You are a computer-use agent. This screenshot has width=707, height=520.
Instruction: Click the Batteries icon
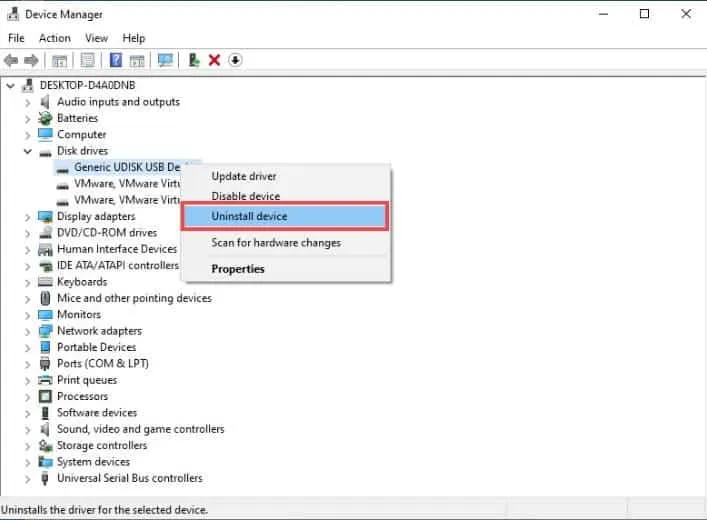tap(45, 118)
